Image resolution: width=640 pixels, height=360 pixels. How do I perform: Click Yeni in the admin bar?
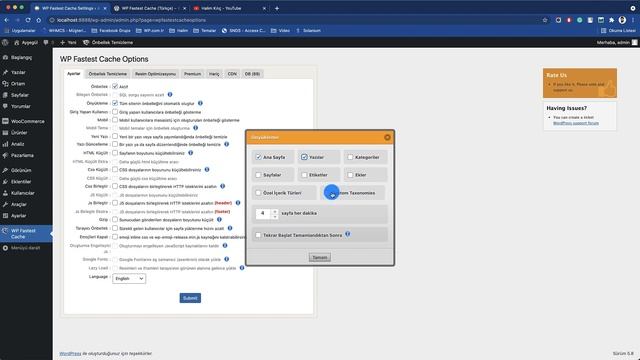pyautogui.click(x=68, y=42)
